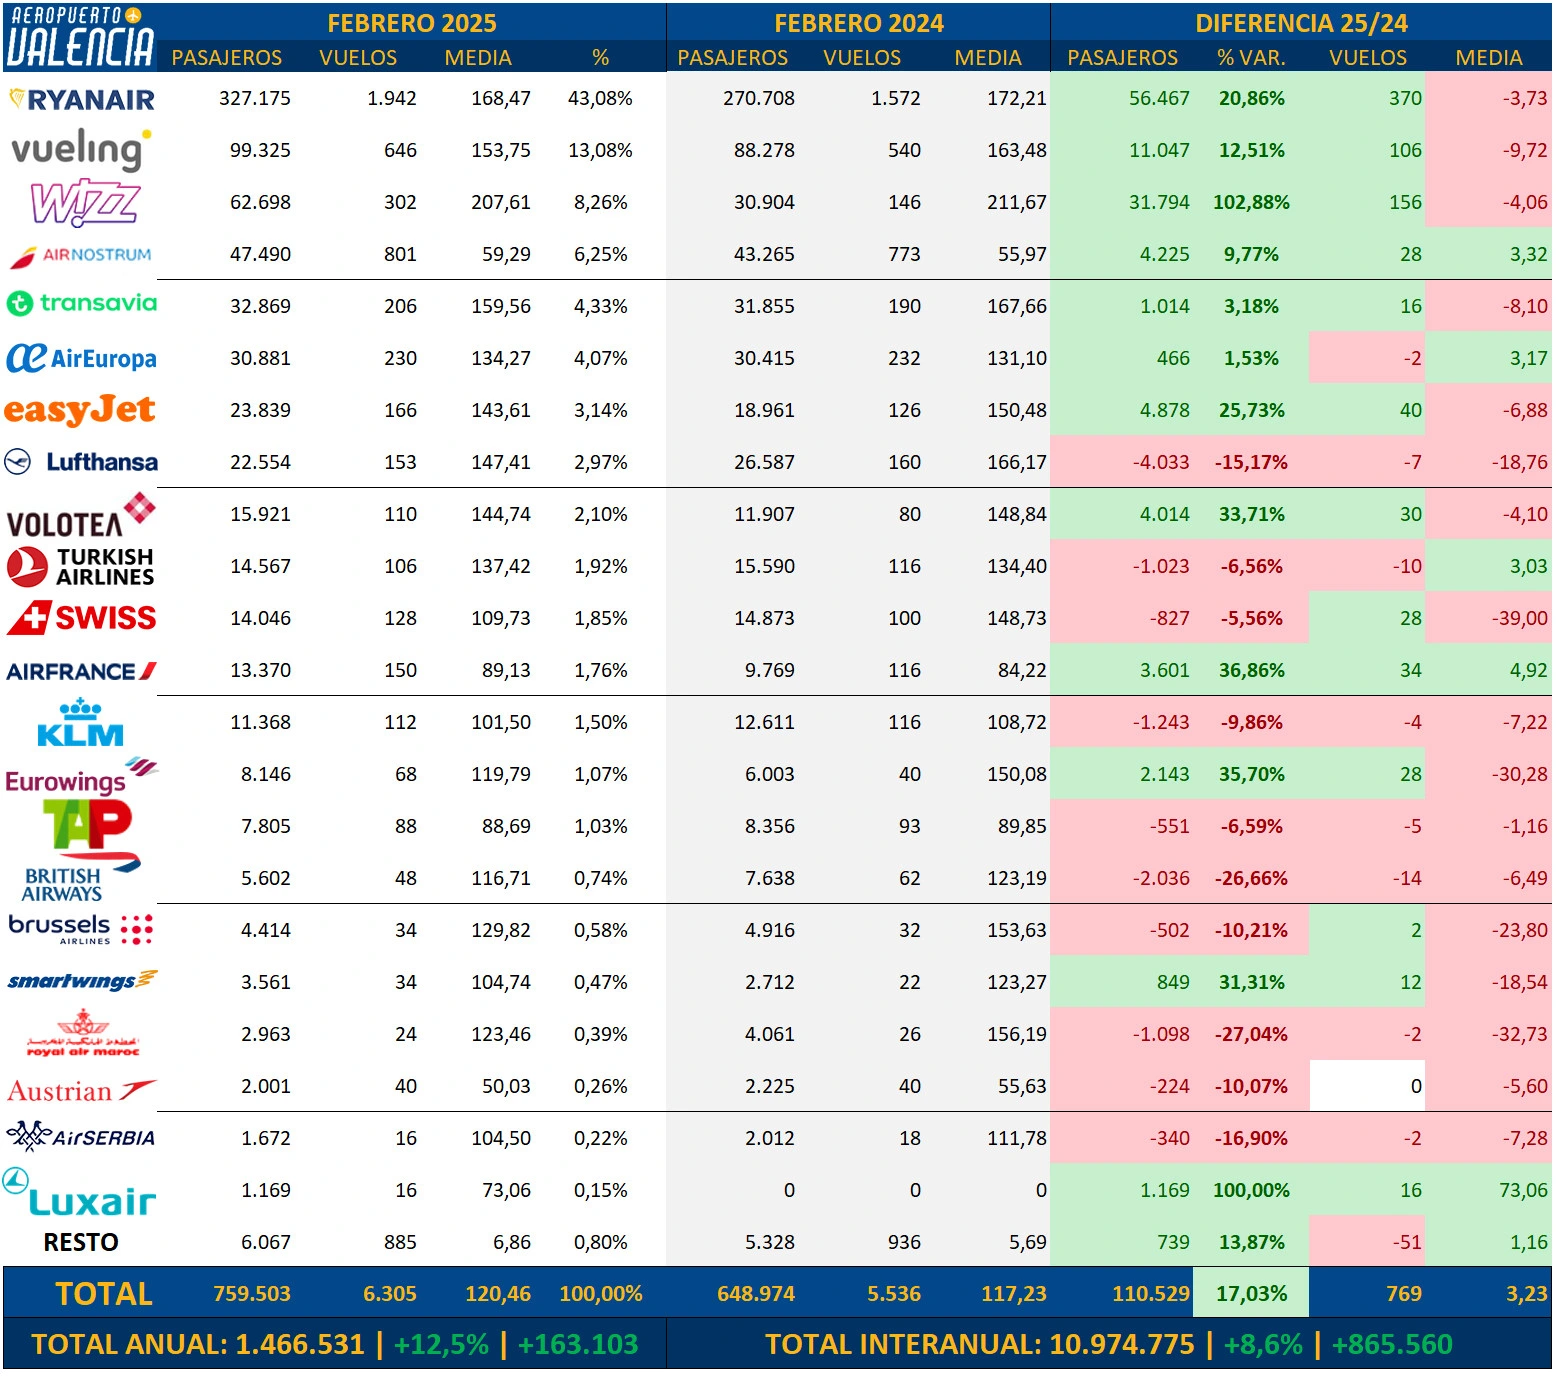Select the DIFERENCIA 25/24 header
Image resolution: width=1556 pixels, height=1376 pixels.
click(1301, 23)
